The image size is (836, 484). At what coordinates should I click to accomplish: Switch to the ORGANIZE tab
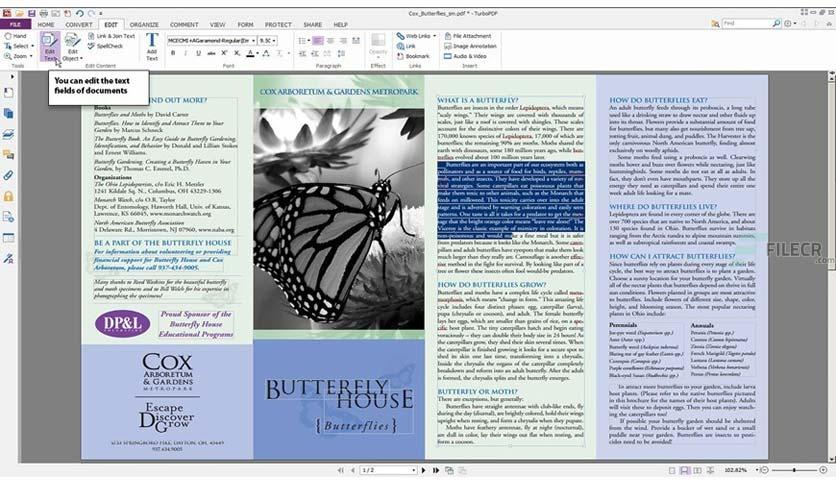[x=144, y=25]
